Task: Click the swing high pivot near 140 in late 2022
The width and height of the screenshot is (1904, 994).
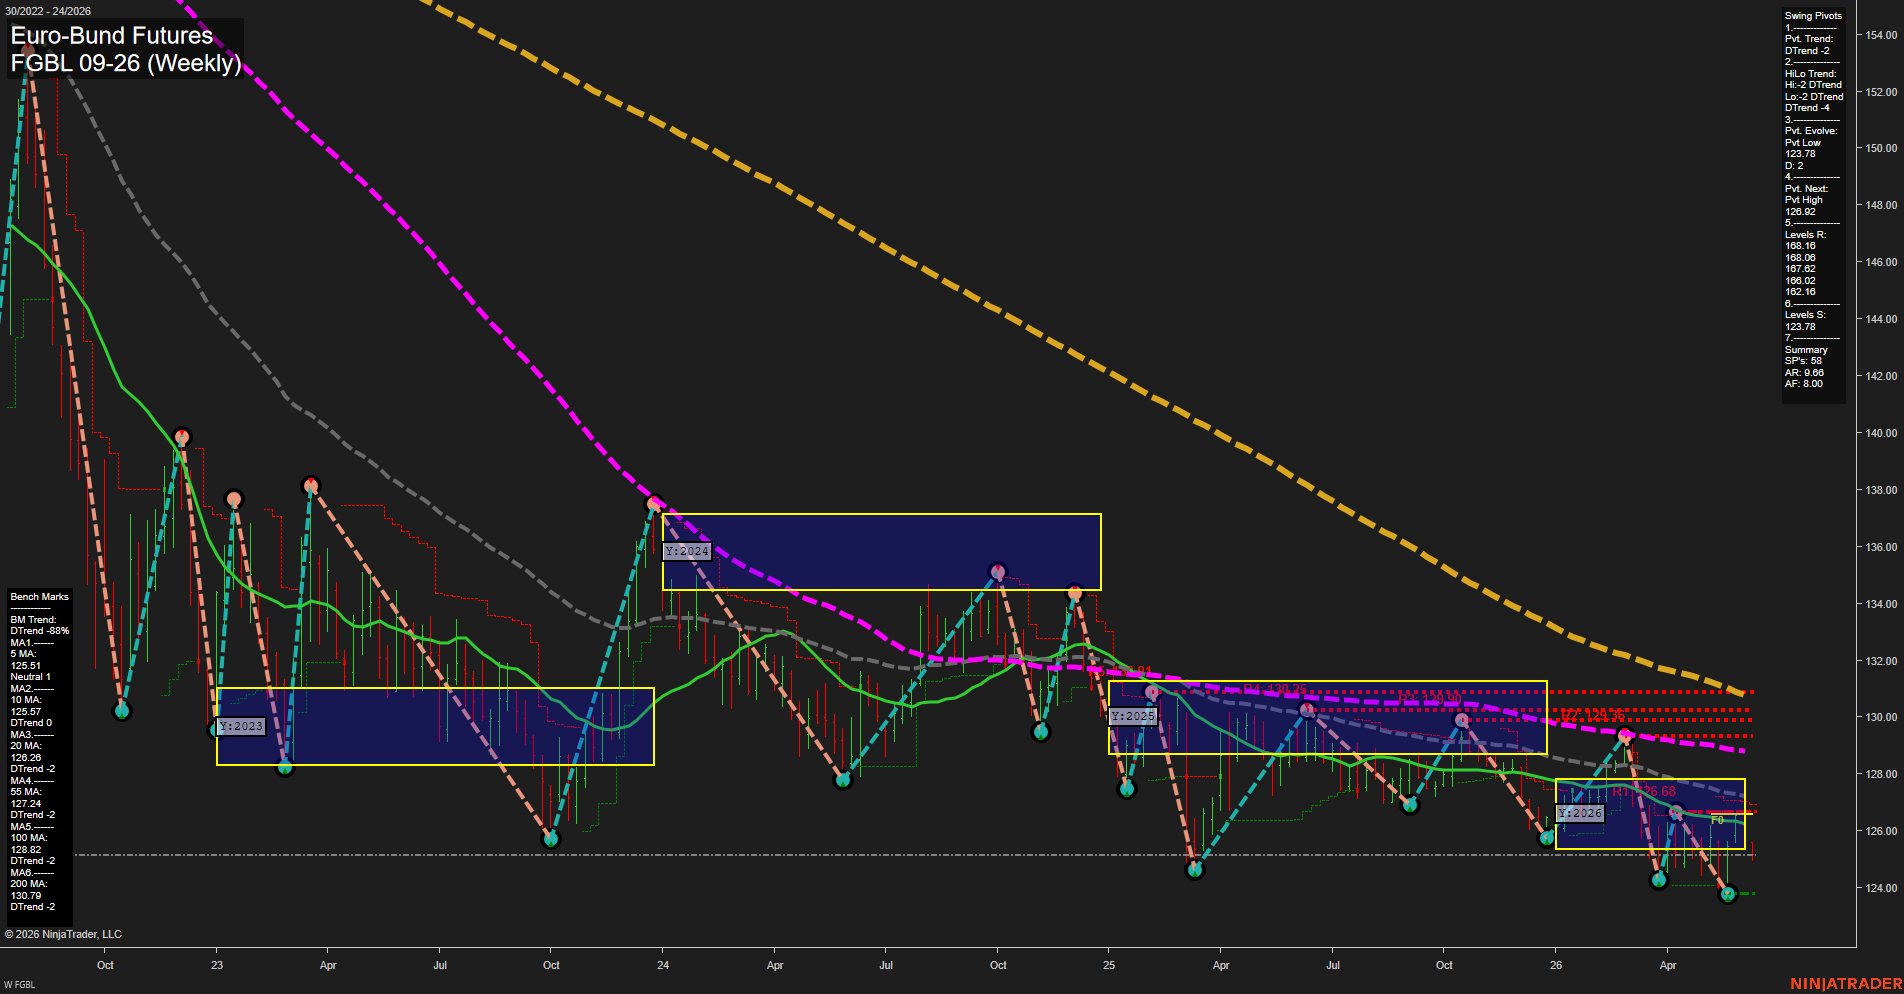Action: (181, 437)
